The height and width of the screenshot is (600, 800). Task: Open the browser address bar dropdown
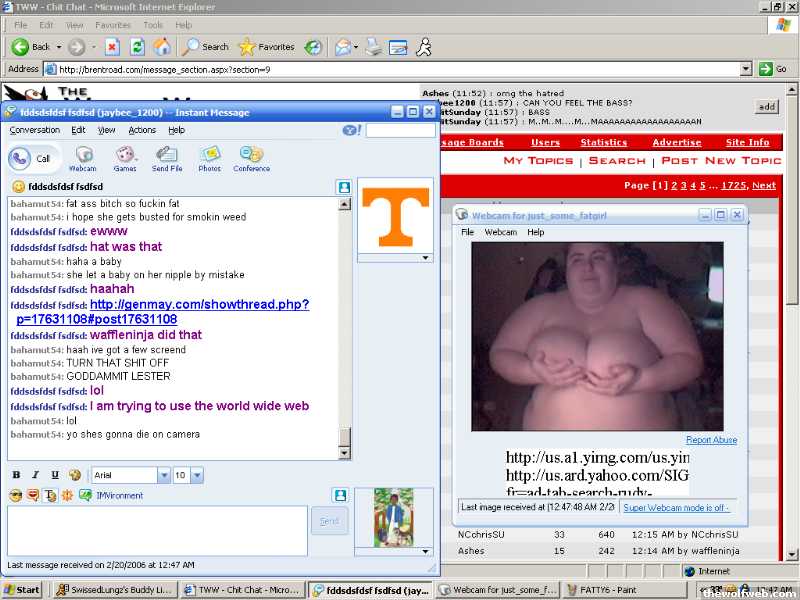click(x=745, y=69)
